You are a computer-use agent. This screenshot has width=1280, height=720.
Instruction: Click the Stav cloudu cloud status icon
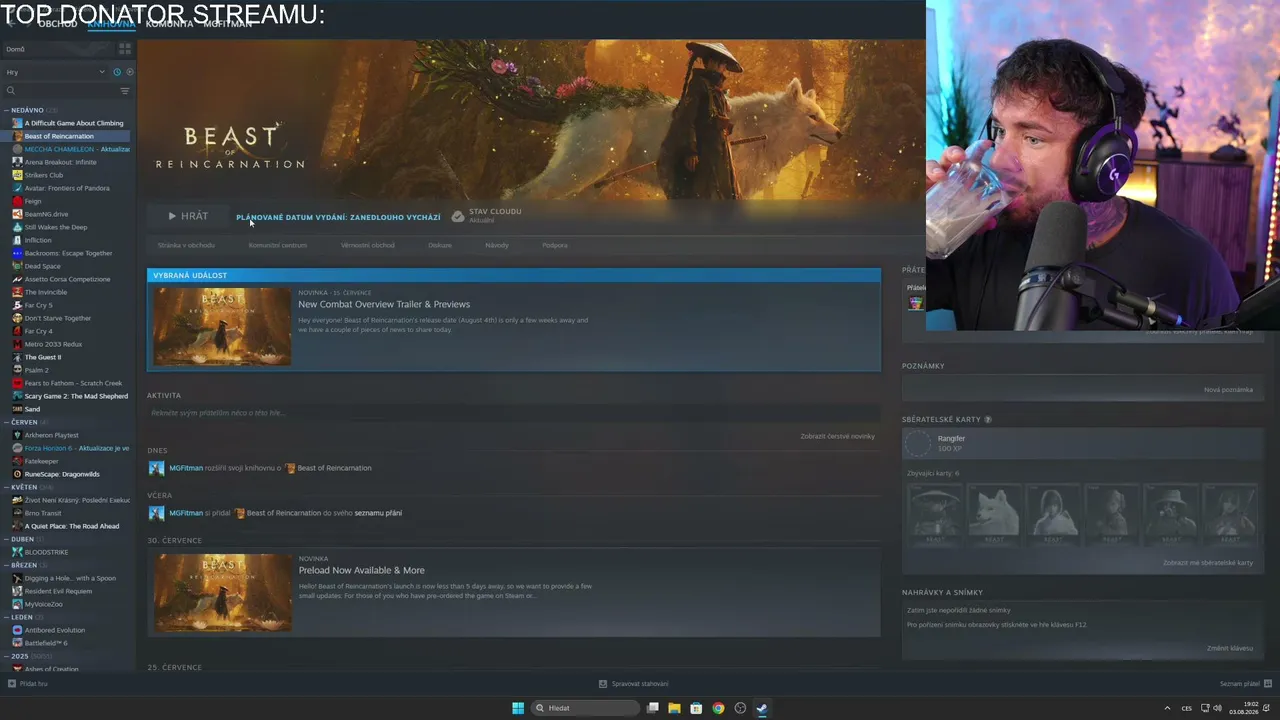point(458,216)
